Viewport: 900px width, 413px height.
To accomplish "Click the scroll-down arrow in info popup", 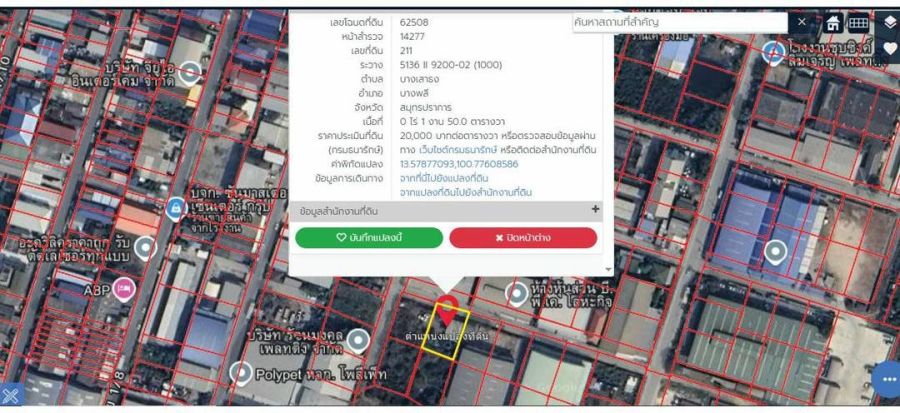I will [x=608, y=268].
